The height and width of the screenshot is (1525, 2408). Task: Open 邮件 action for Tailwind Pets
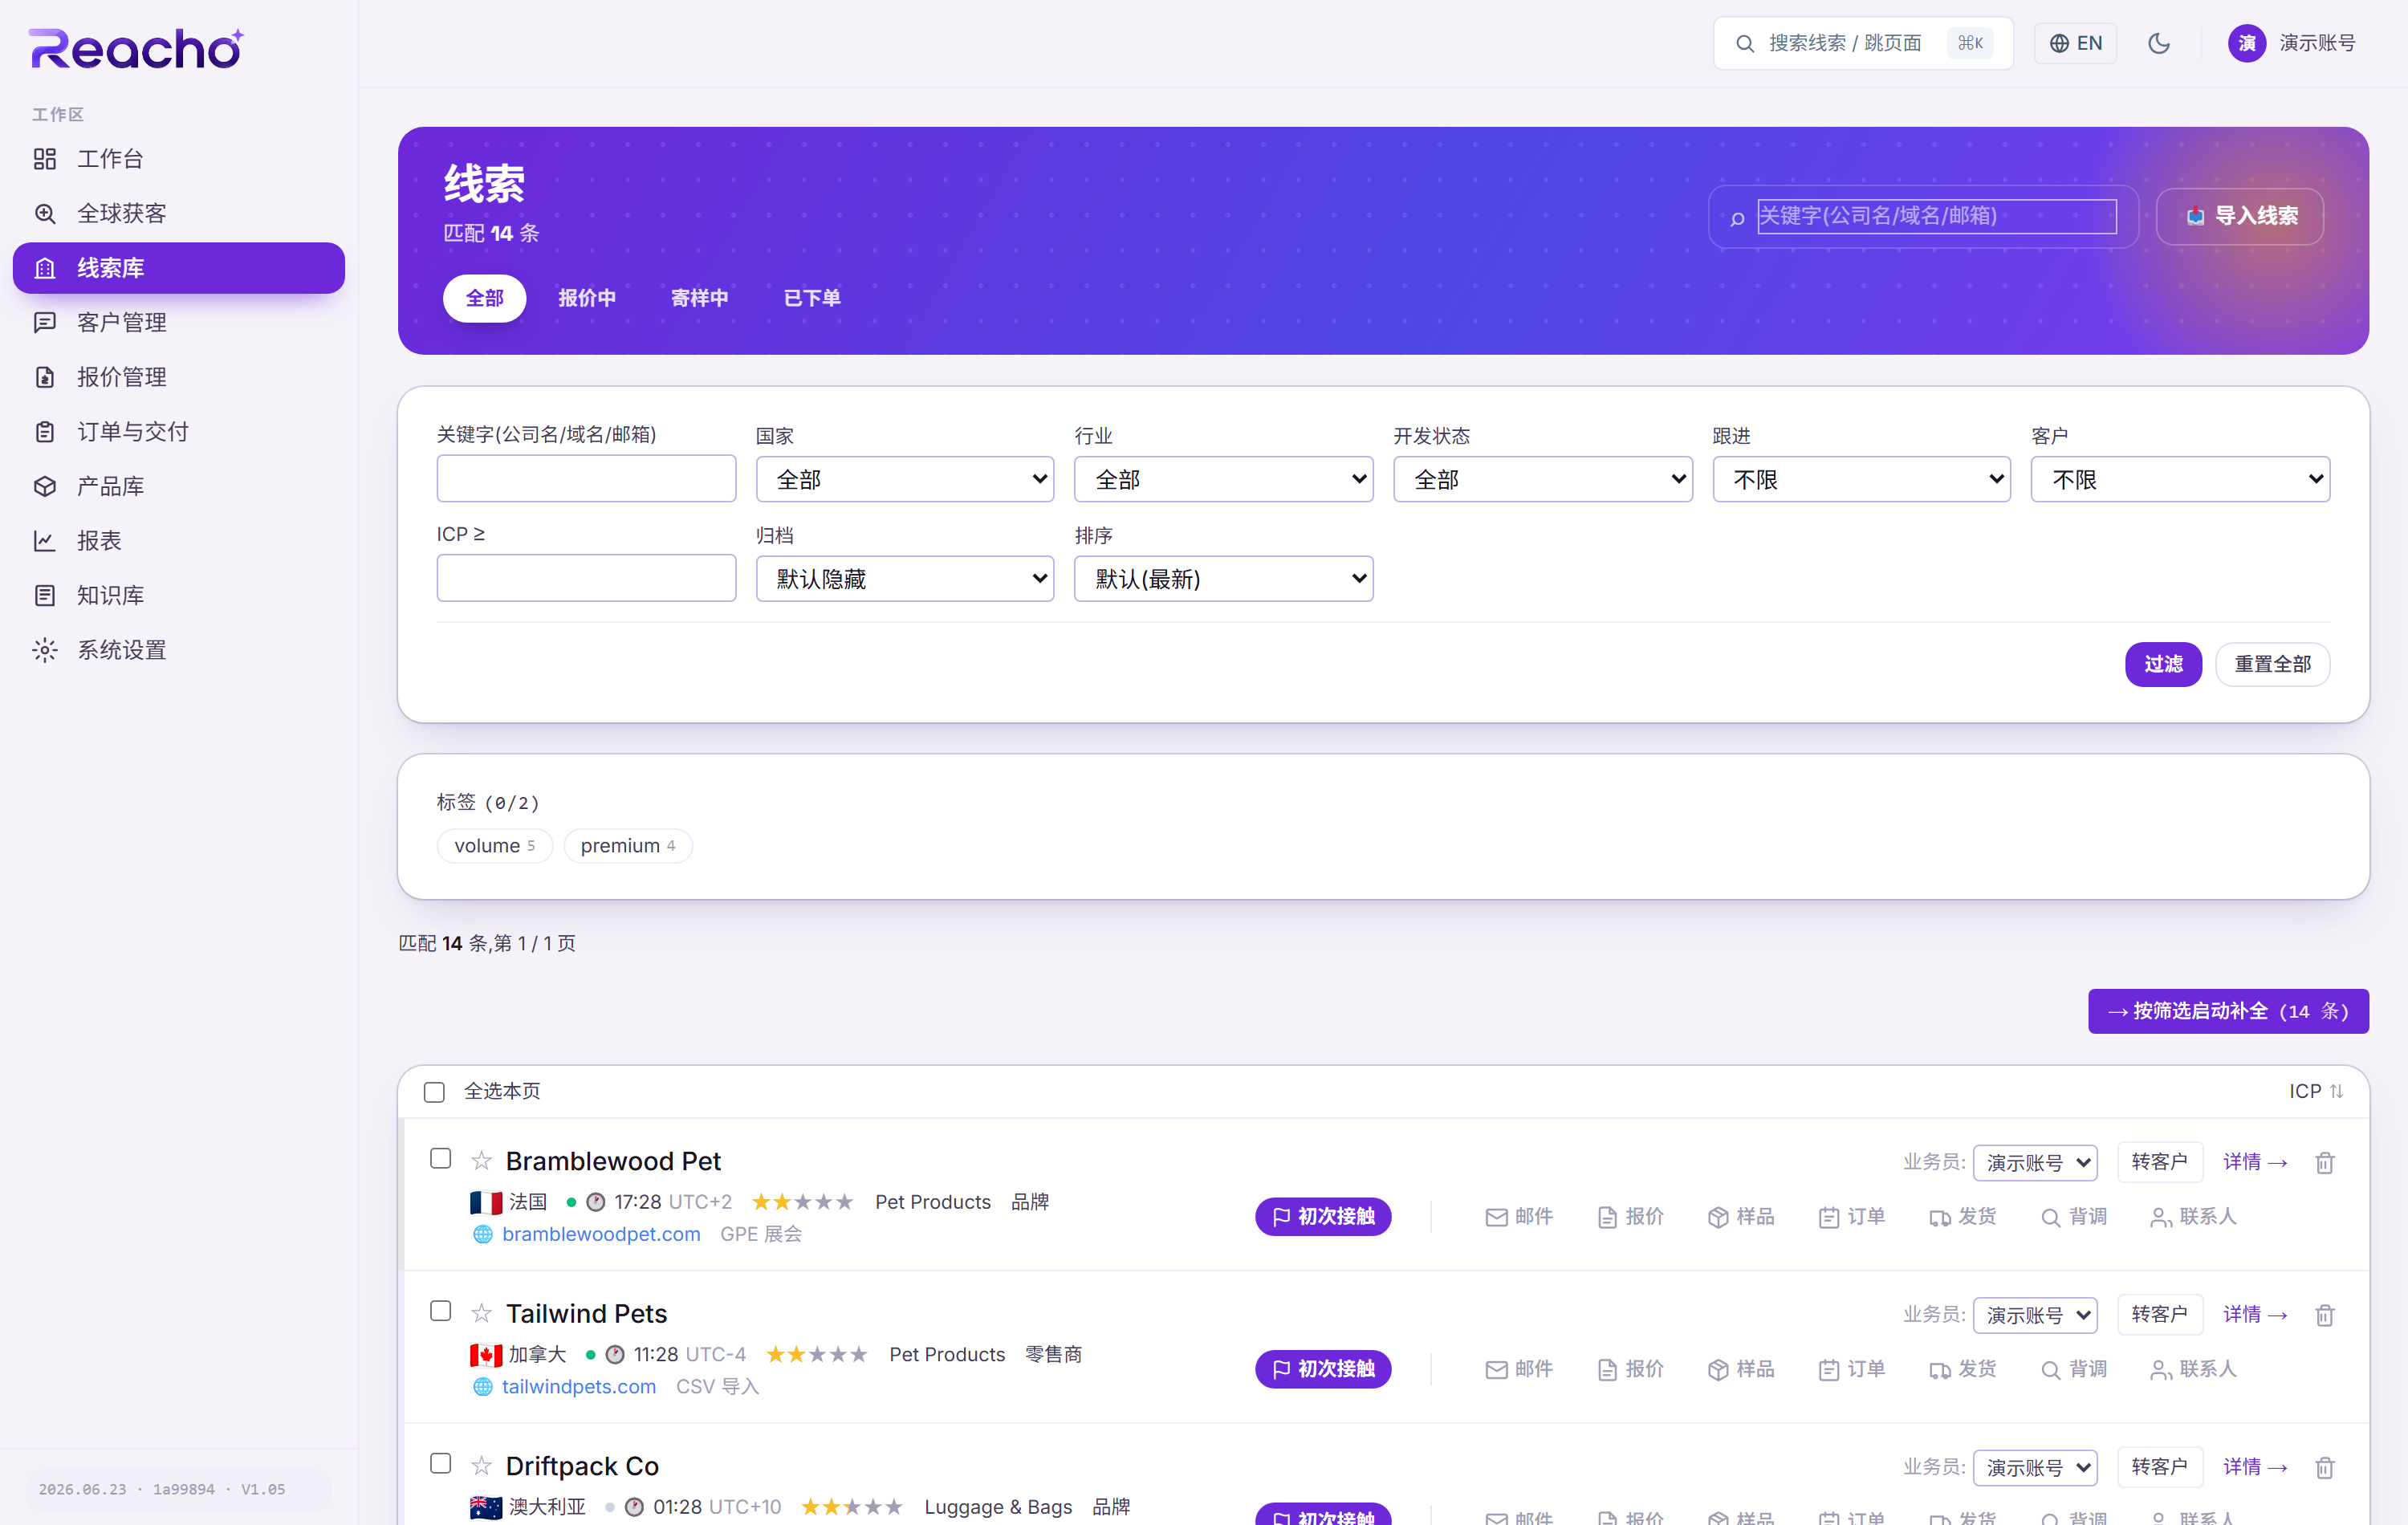pos(1519,1369)
